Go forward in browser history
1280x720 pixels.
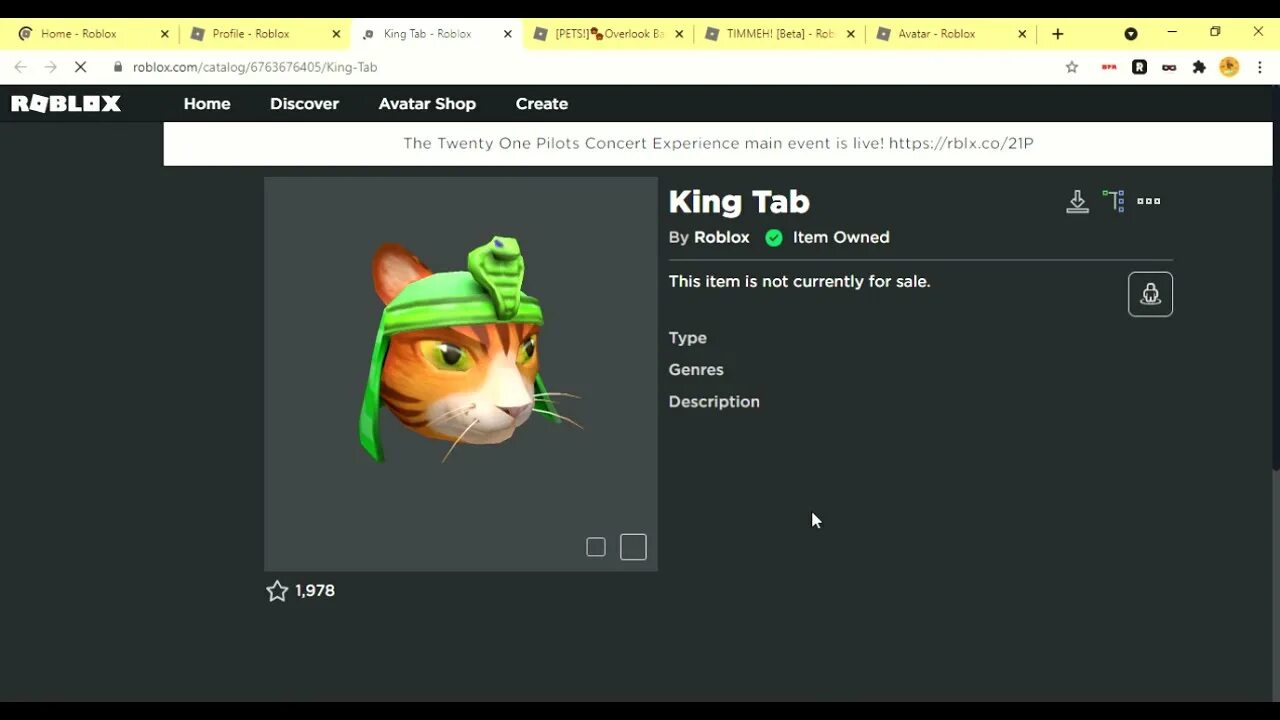click(x=51, y=67)
